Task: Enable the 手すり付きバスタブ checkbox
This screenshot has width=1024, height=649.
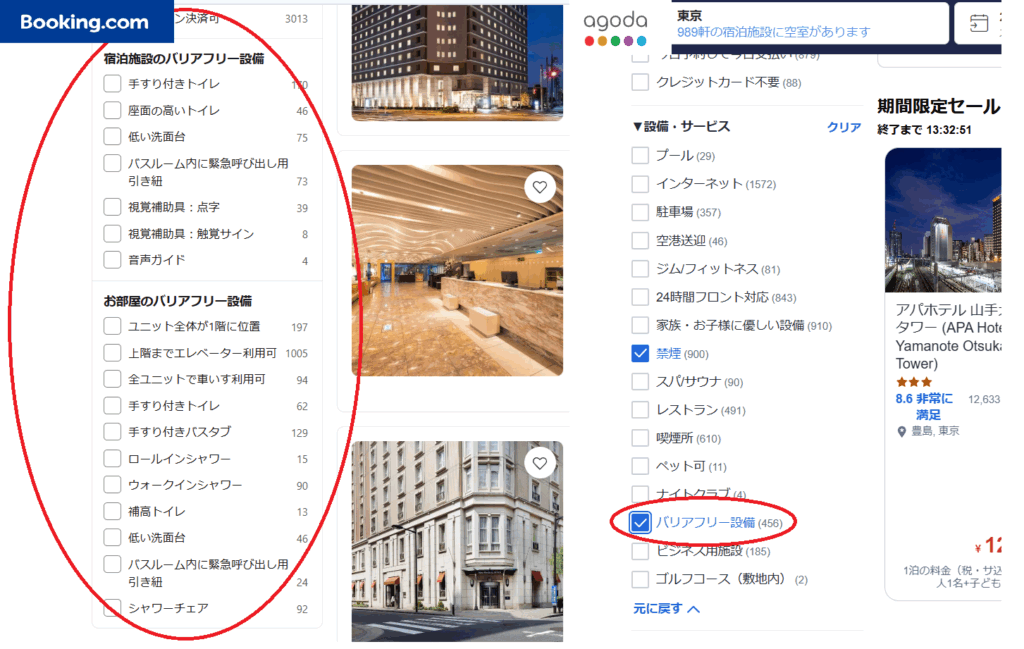Action: click(x=113, y=432)
